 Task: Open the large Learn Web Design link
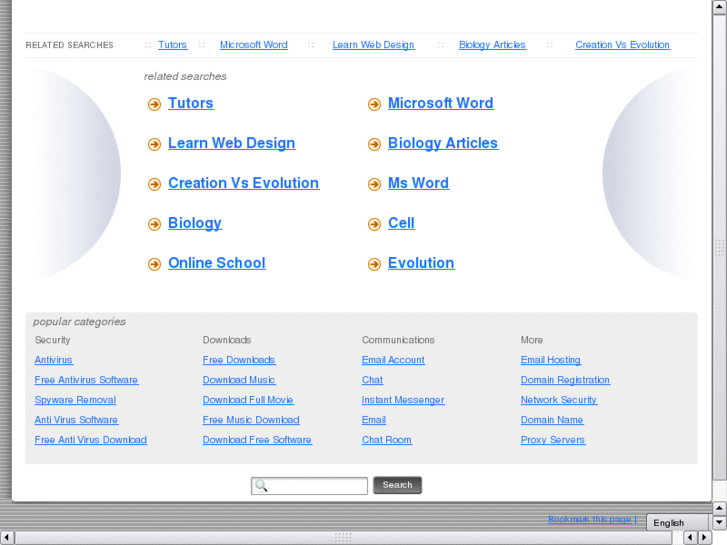231,143
